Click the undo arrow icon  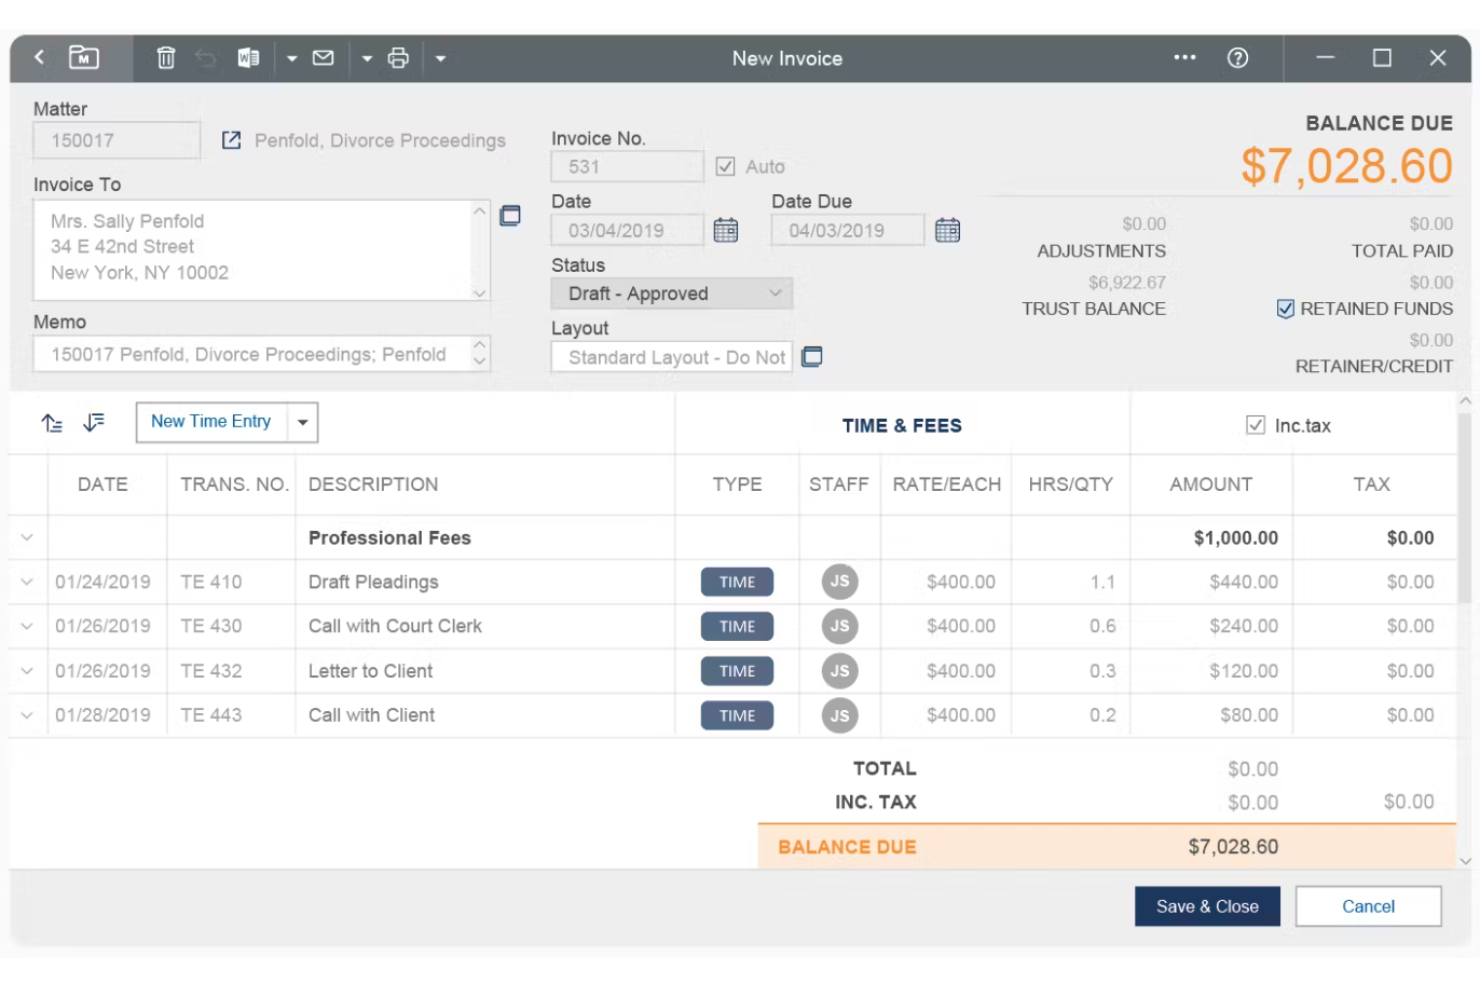206,58
